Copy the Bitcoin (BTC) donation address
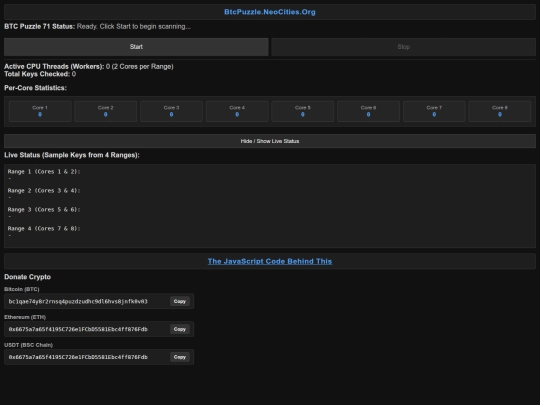 [x=179, y=301]
